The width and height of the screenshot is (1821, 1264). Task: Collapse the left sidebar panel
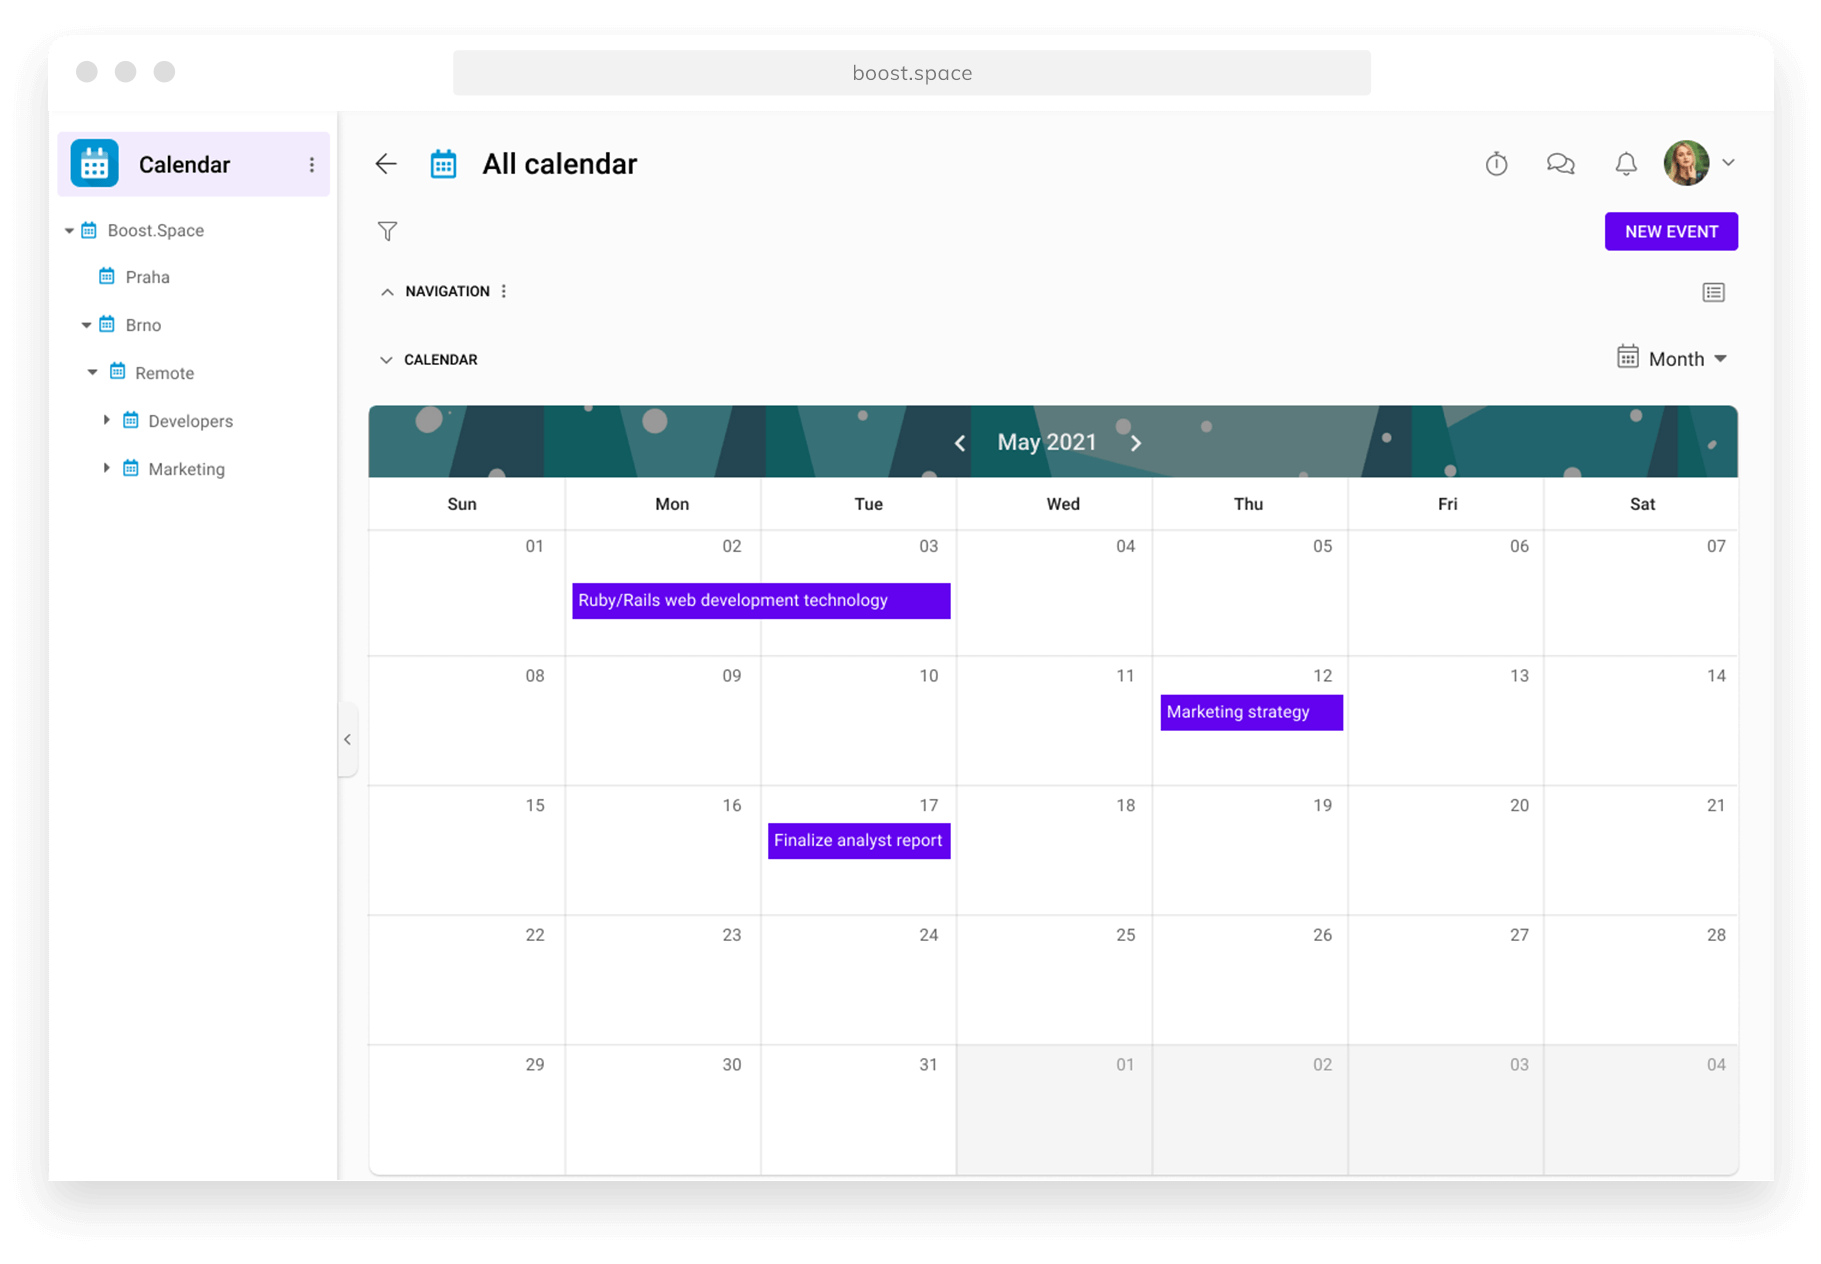348,739
